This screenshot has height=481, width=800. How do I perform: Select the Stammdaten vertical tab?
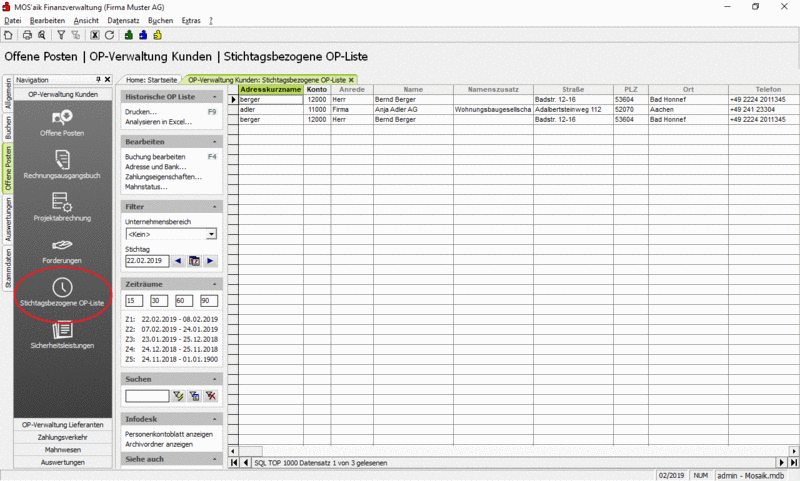pos(8,268)
